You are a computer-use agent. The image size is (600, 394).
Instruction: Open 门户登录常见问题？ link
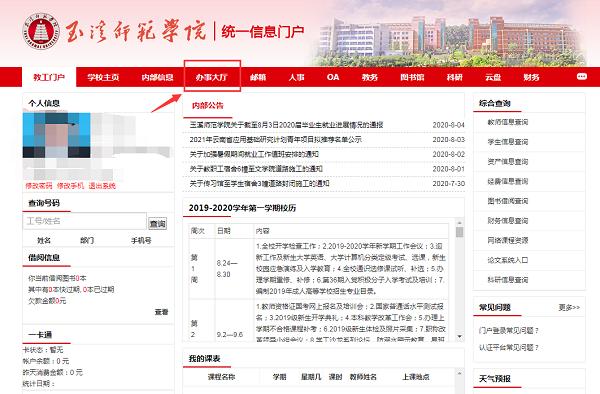point(509,331)
